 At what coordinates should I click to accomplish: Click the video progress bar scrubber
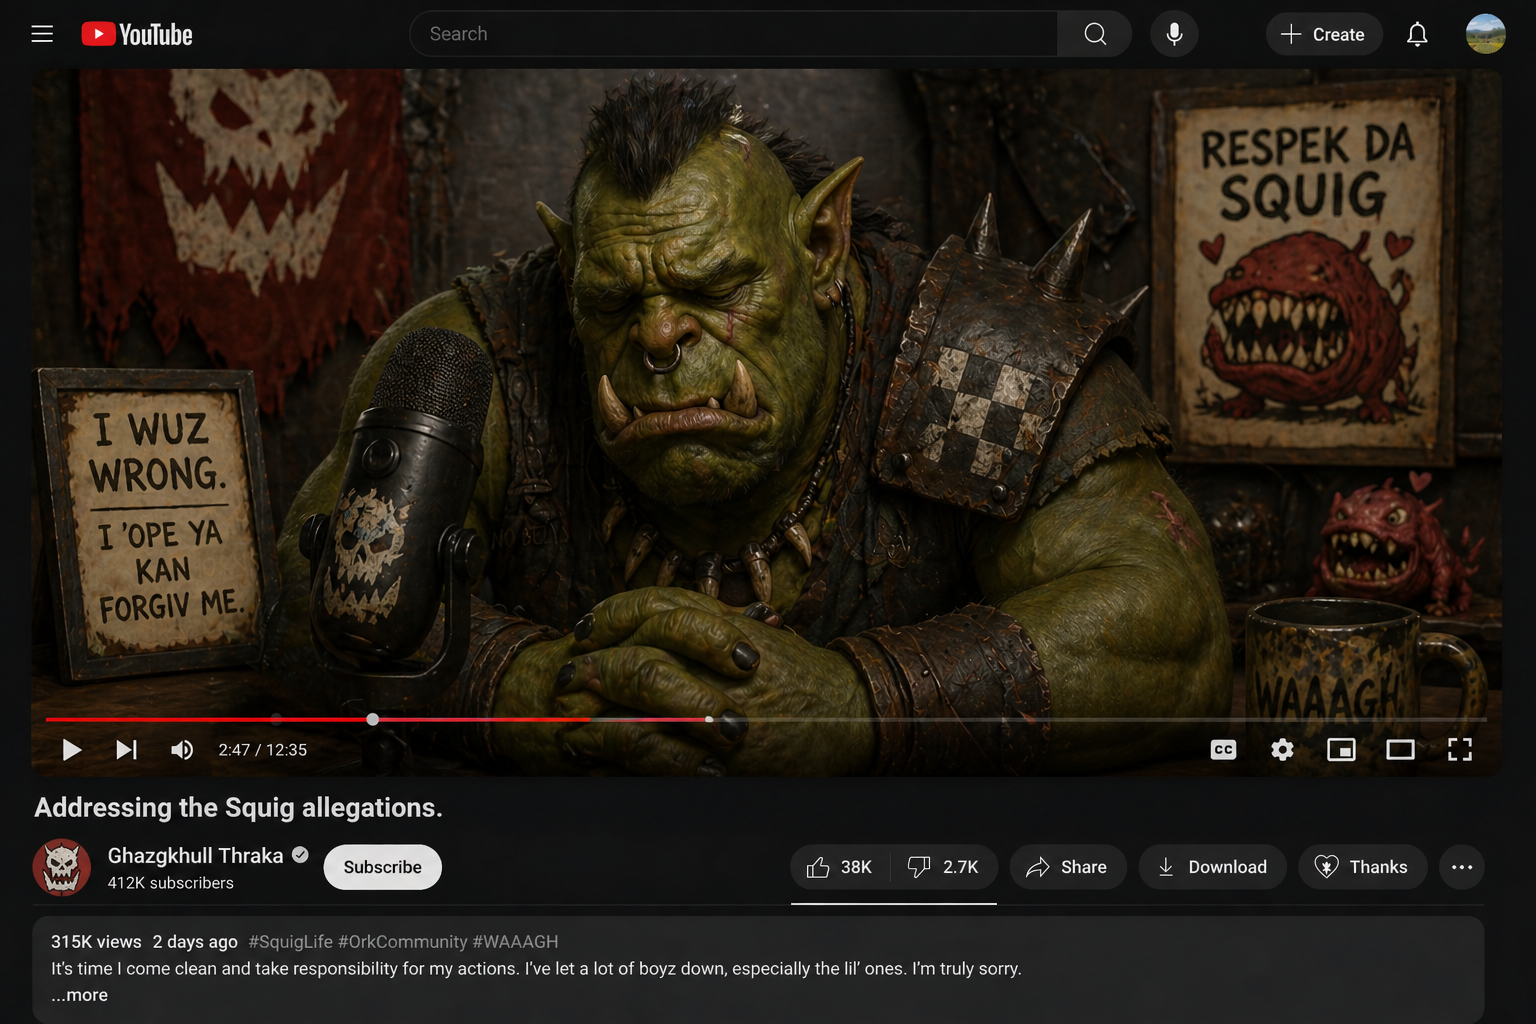372,719
